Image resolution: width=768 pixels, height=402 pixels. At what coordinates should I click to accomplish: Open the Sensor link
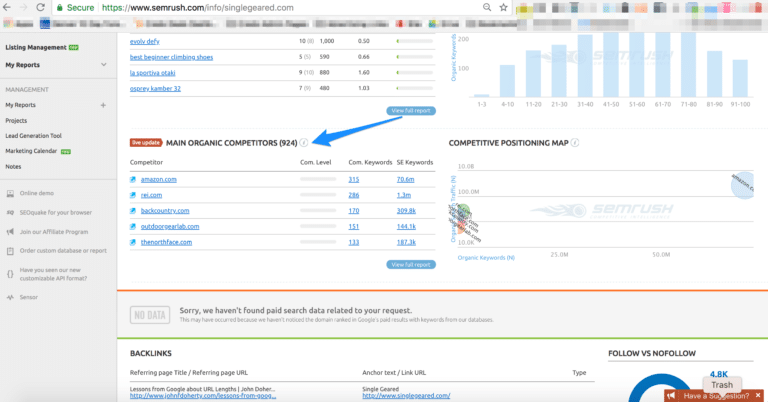[28, 297]
